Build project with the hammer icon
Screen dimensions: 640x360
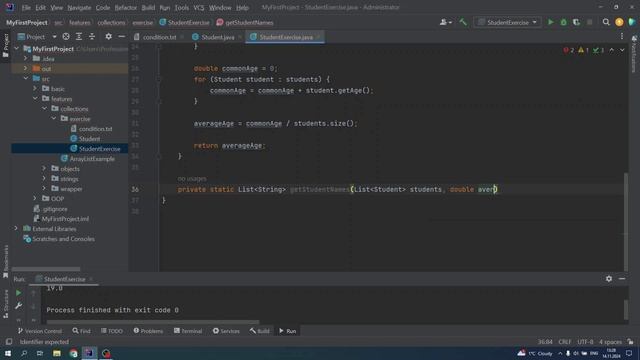click(463, 22)
